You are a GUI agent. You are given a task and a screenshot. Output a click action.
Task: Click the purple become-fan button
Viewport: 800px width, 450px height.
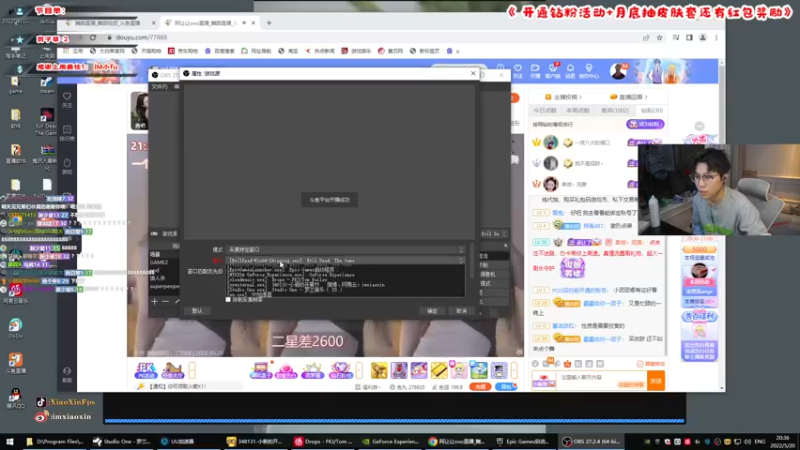(x=645, y=124)
